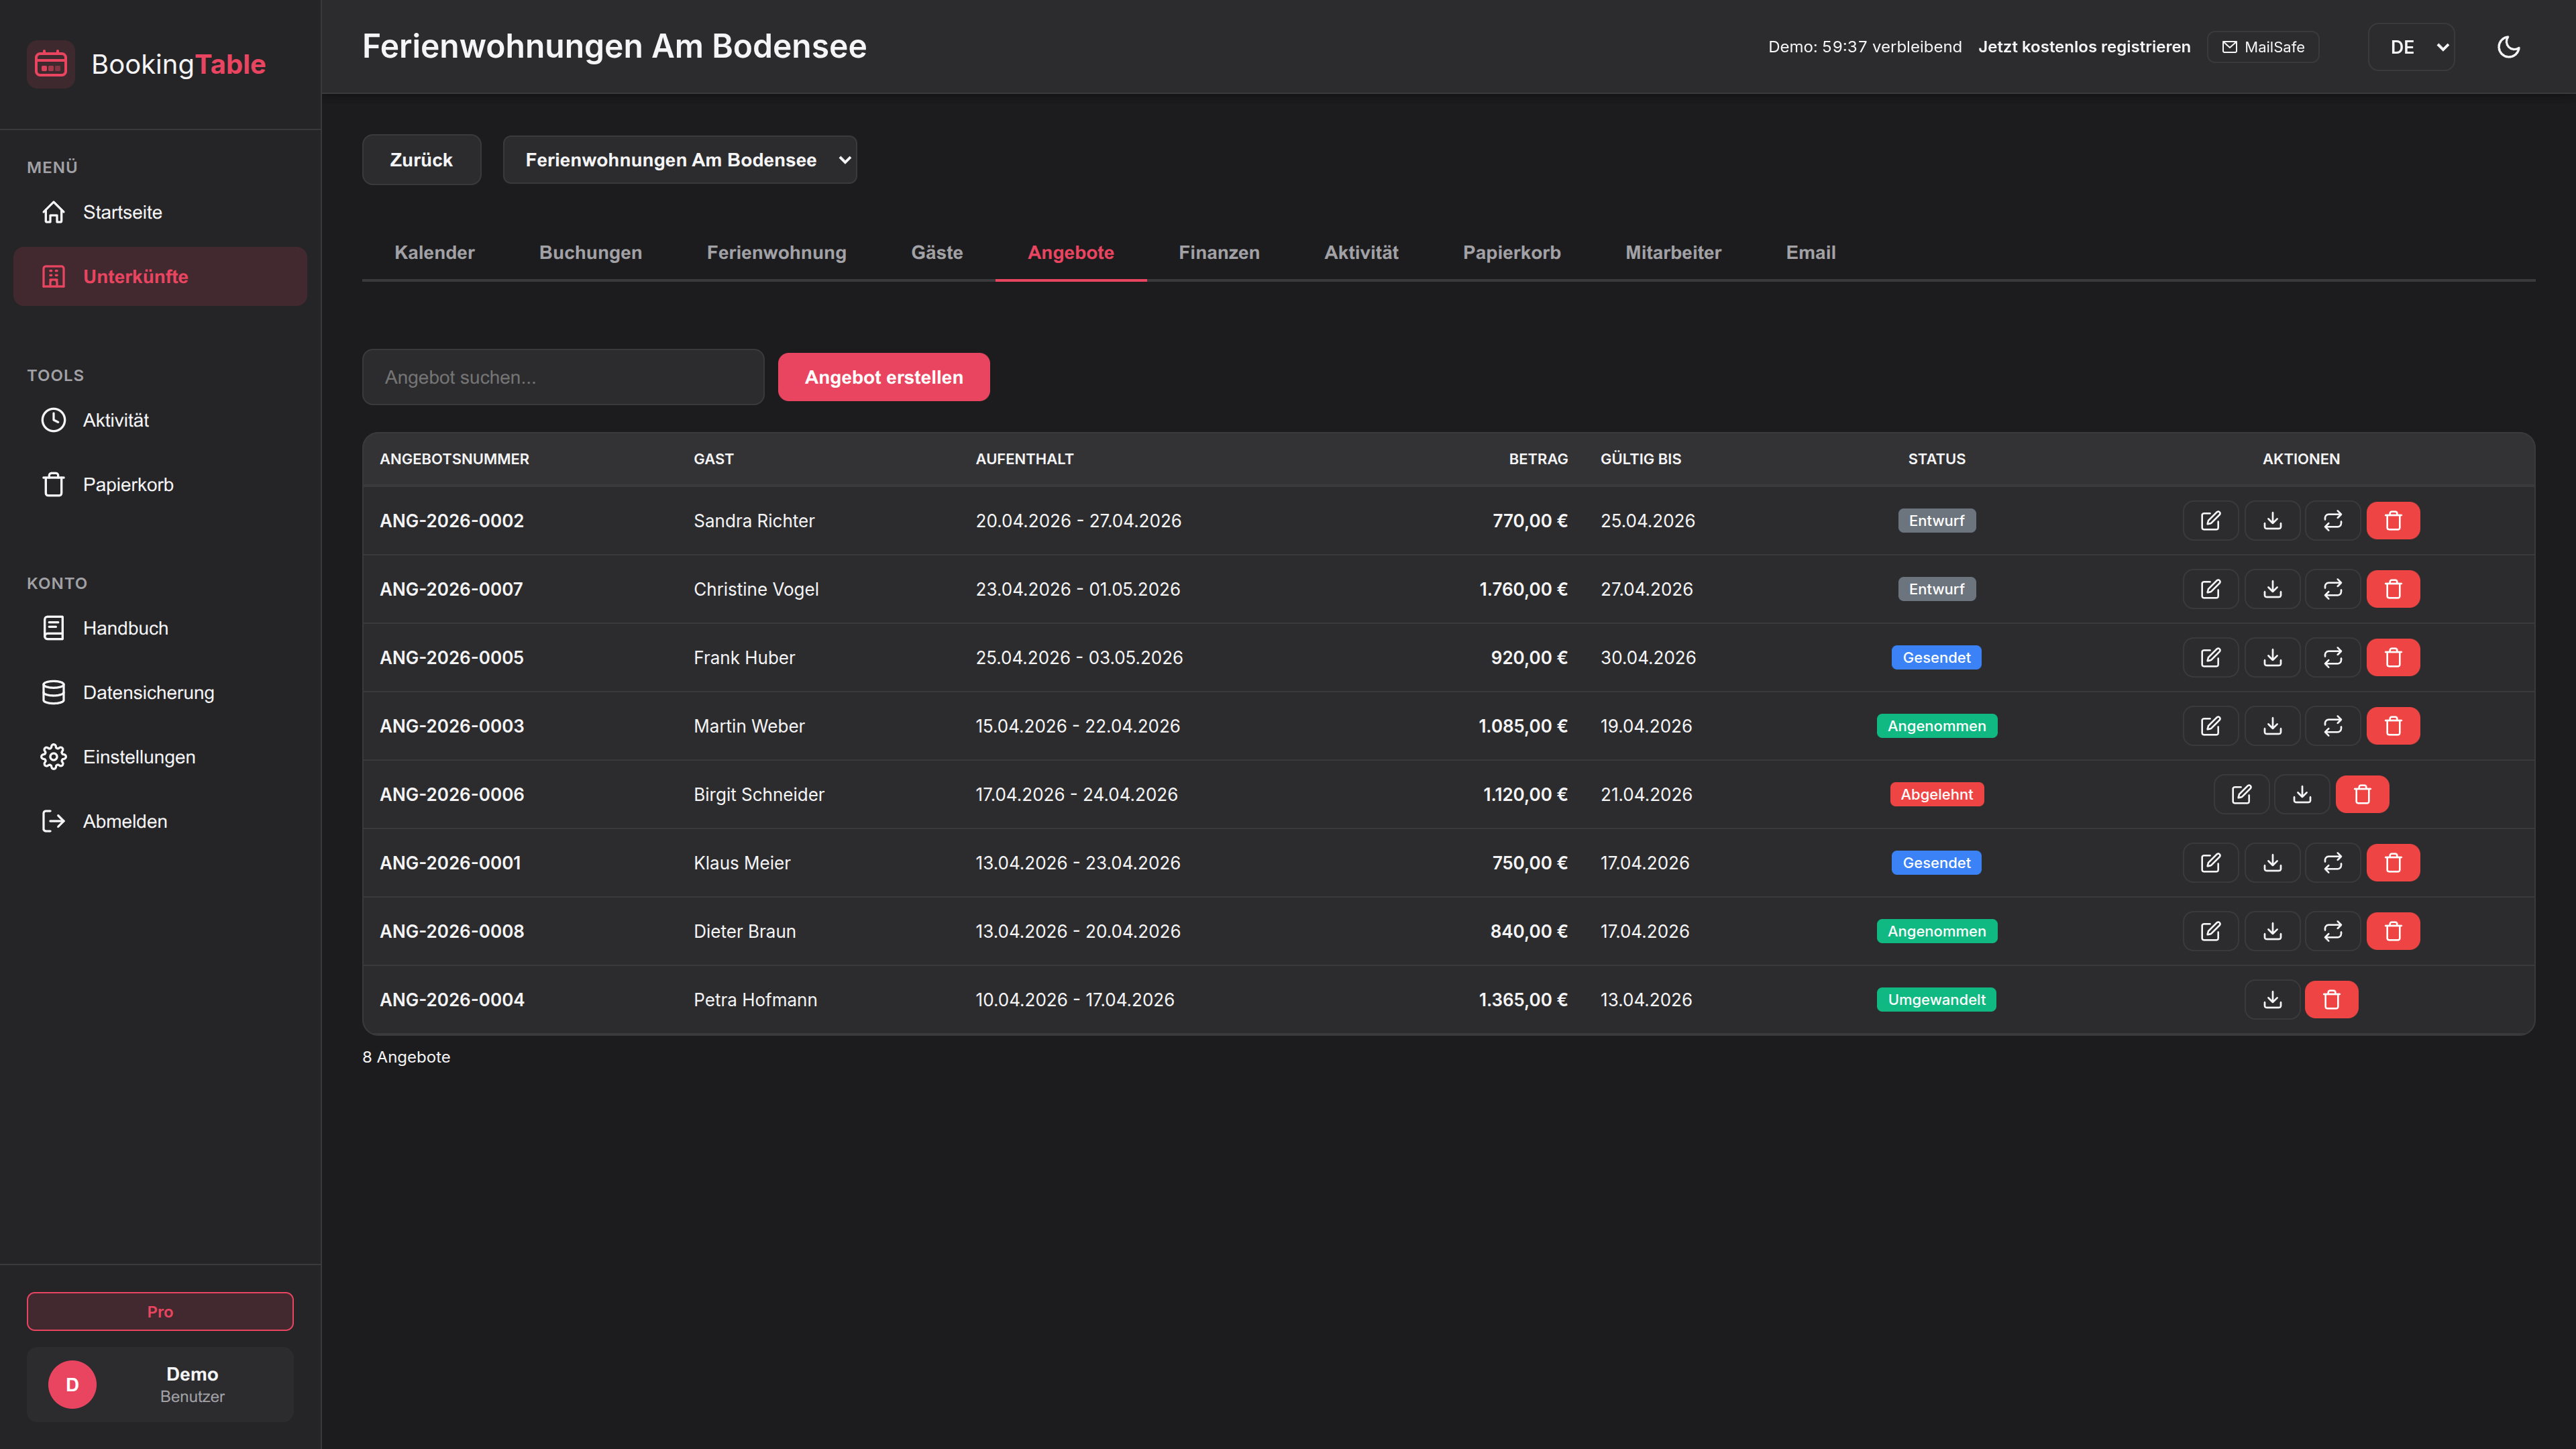Switch to the Kalender tab
The image size is (2576, 1449).
[434, 253]
